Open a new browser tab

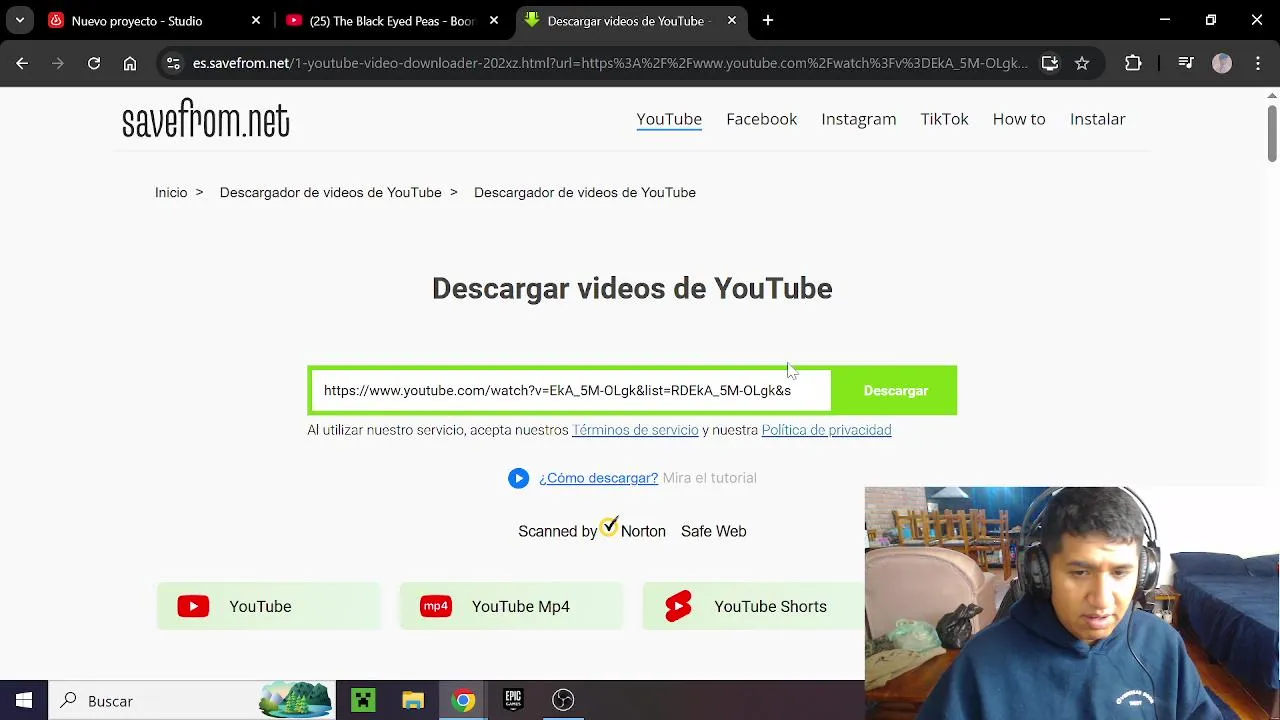768,20
